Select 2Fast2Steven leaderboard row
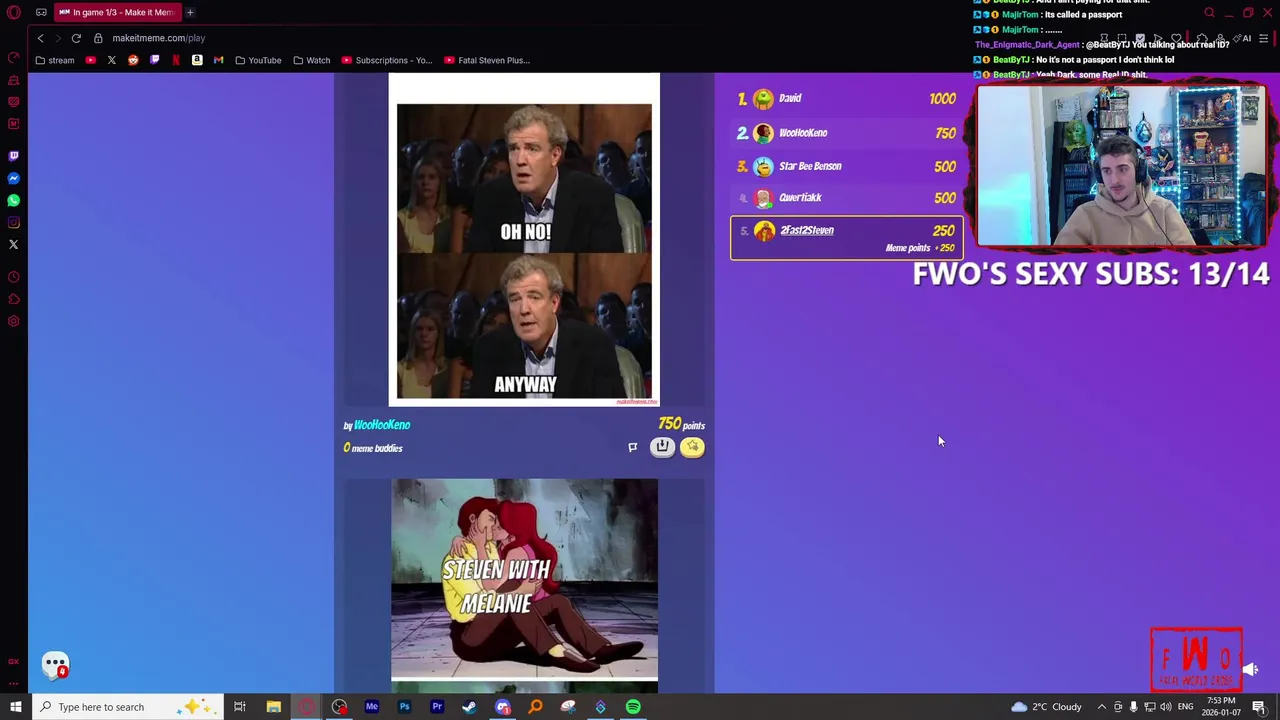Screen dimensions: 1280x720 tap(846, 238)
